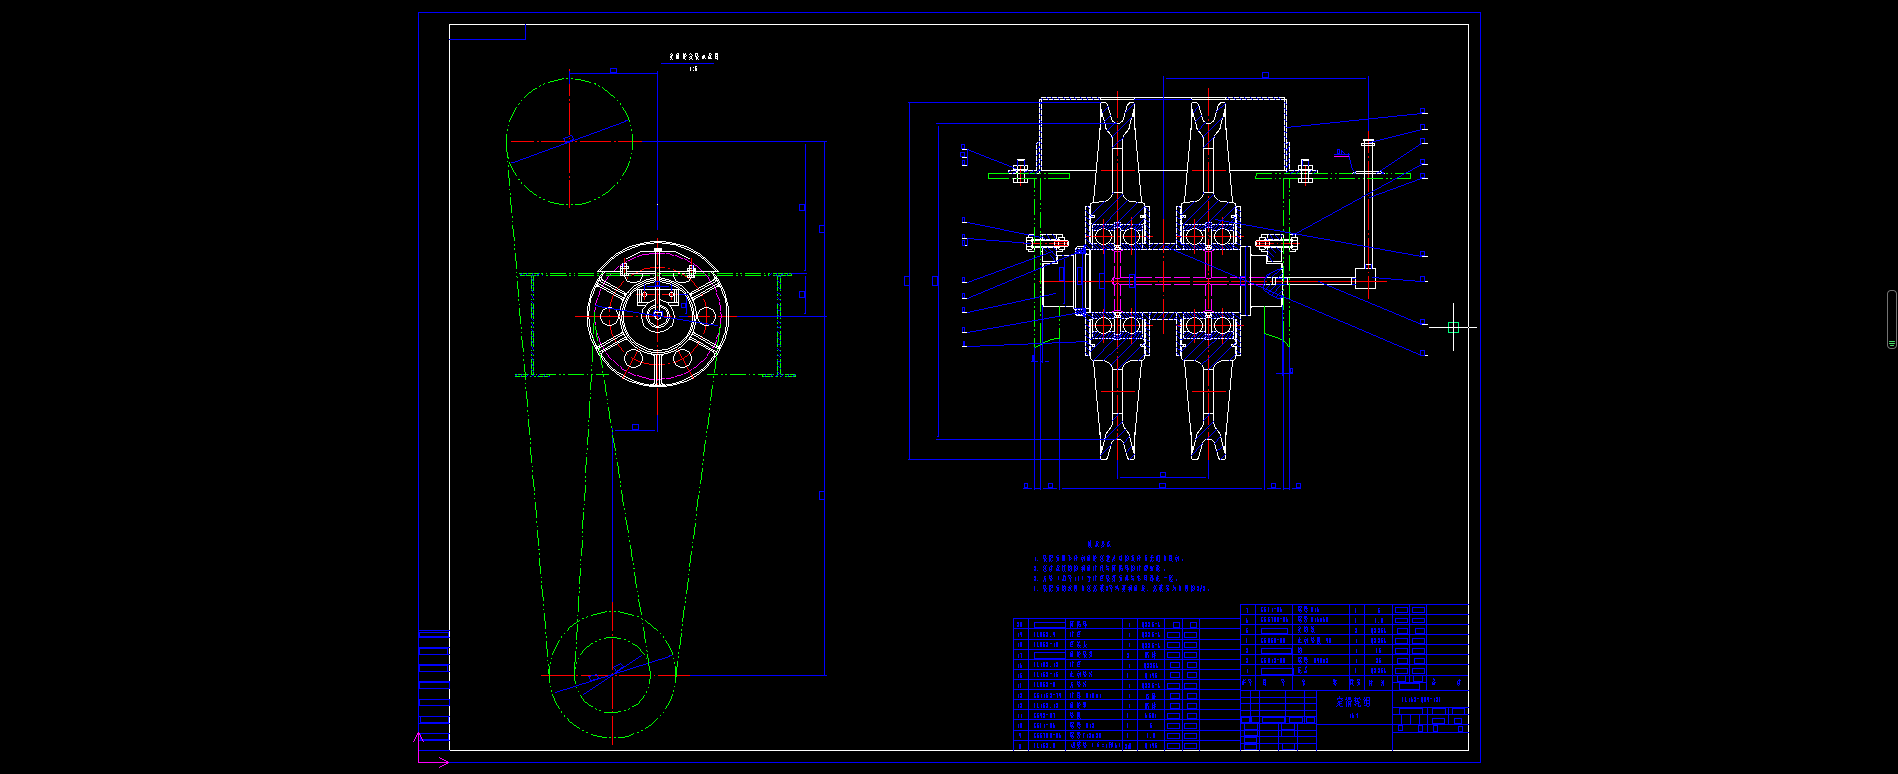Viewport: 1898px width, 774px height.
Task: Click the drawing title text in title block
Action: point(1354,703)
